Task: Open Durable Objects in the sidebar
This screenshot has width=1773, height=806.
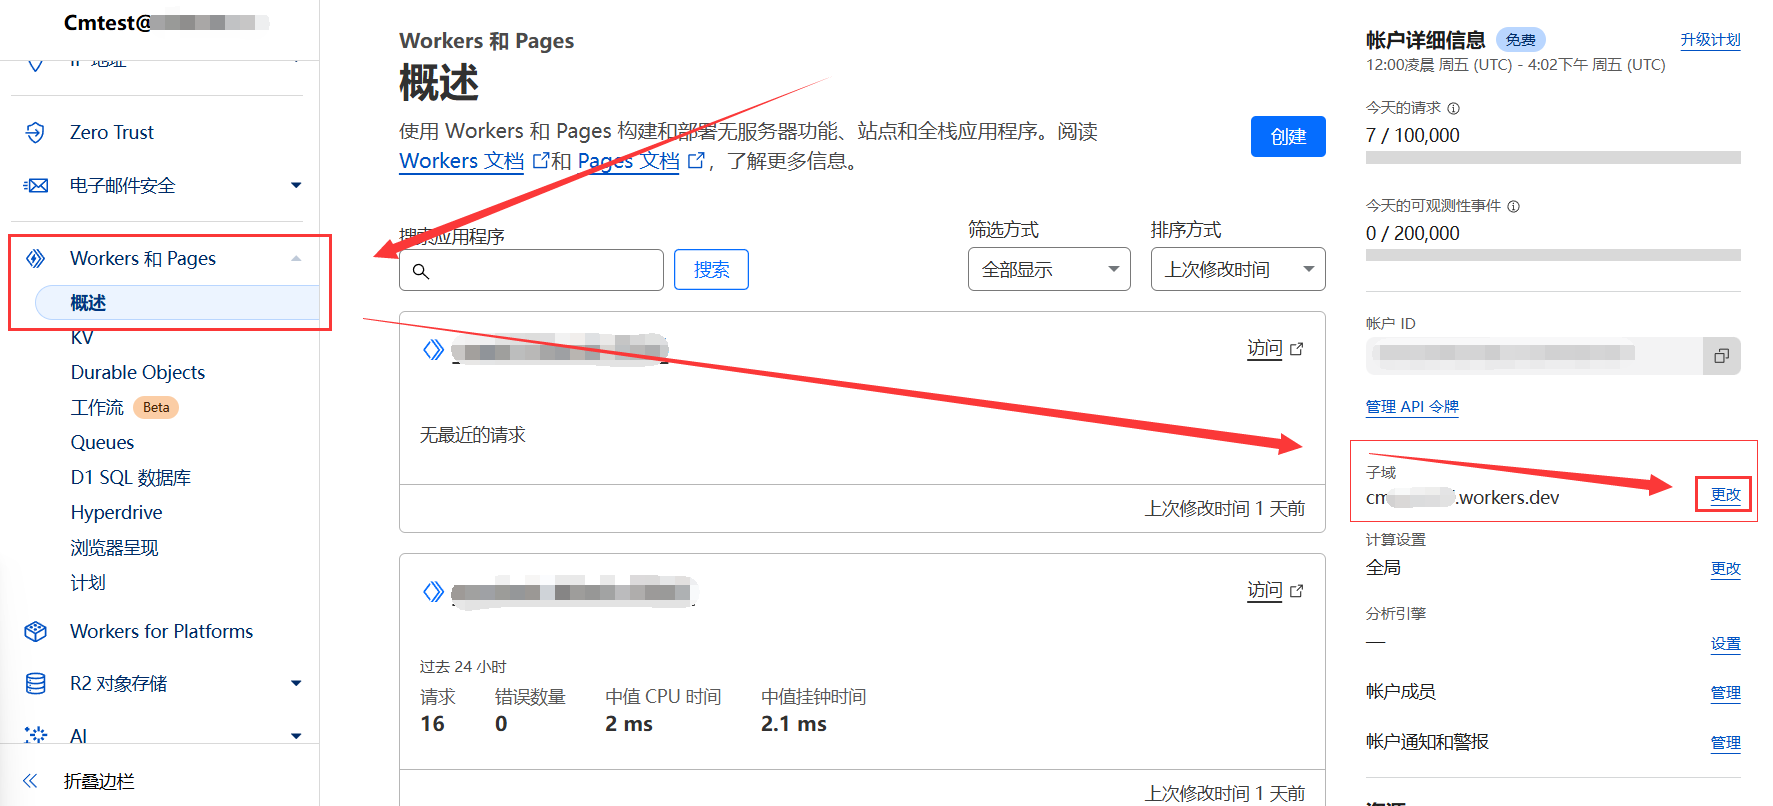Action: (x=138, y=373)
